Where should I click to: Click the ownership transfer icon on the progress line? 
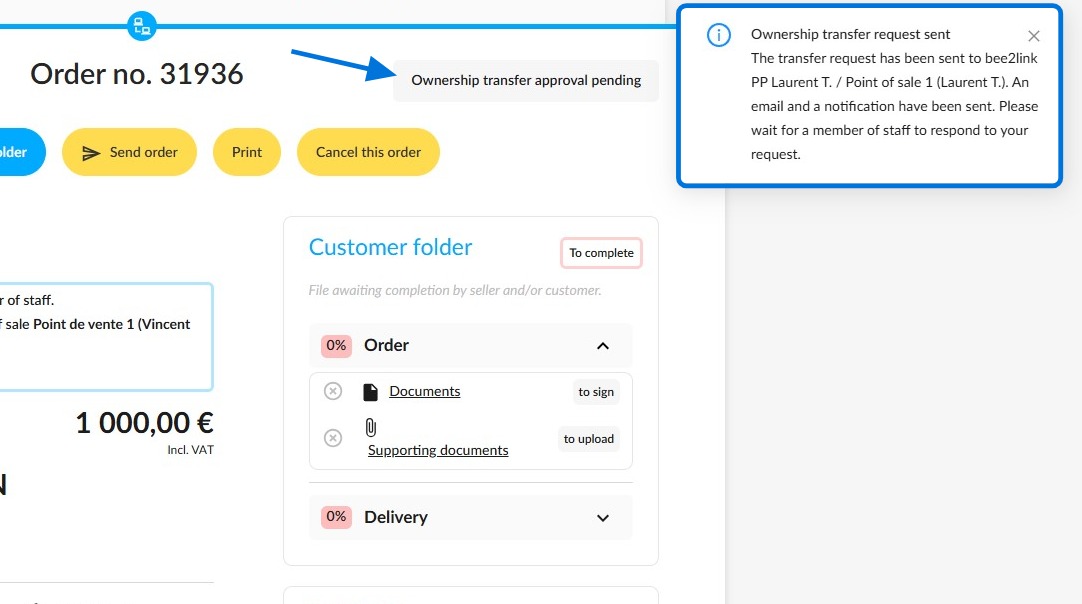pyautogui.click(x=141, y=26)
